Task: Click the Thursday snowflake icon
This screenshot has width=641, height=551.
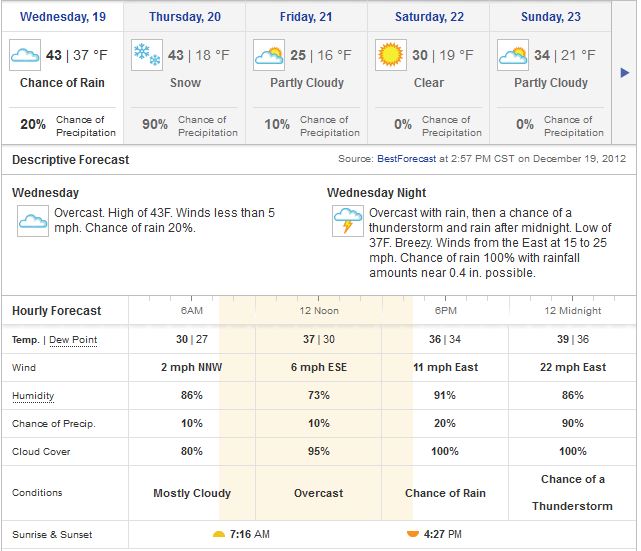Action: tap(147, 56)
